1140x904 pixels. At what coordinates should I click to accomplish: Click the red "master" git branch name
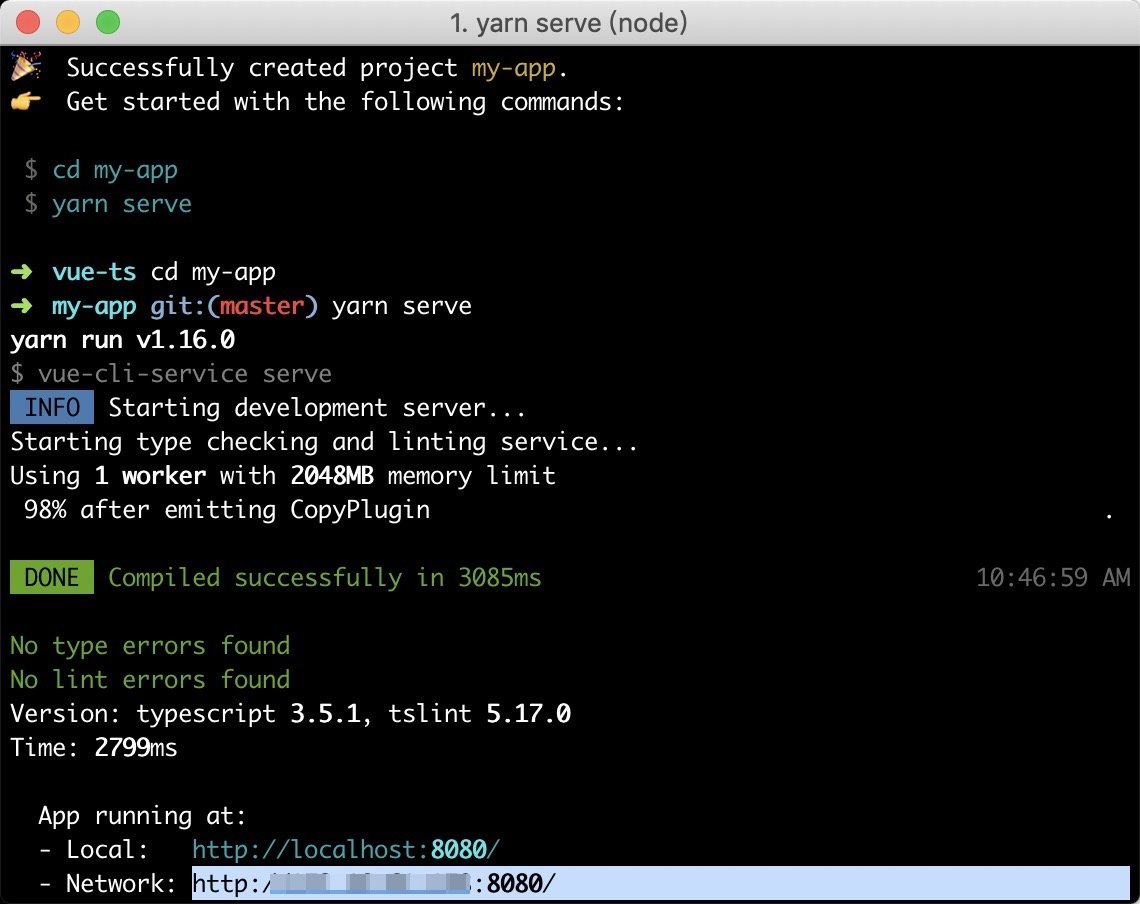pyautogui.click(x=262, y=306)
